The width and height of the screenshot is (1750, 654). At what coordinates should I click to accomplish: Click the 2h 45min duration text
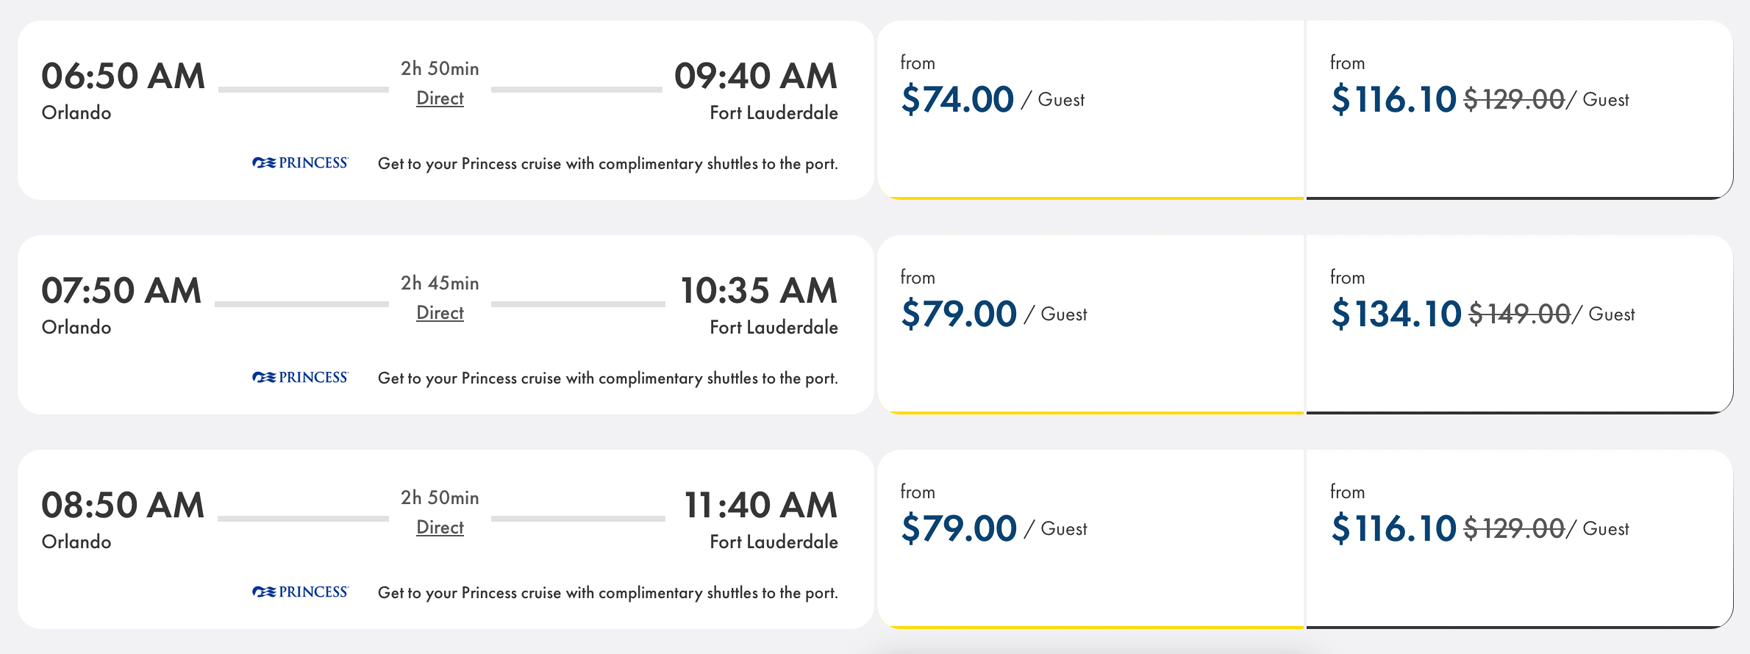pyautogui.click(x=438, y=283)
